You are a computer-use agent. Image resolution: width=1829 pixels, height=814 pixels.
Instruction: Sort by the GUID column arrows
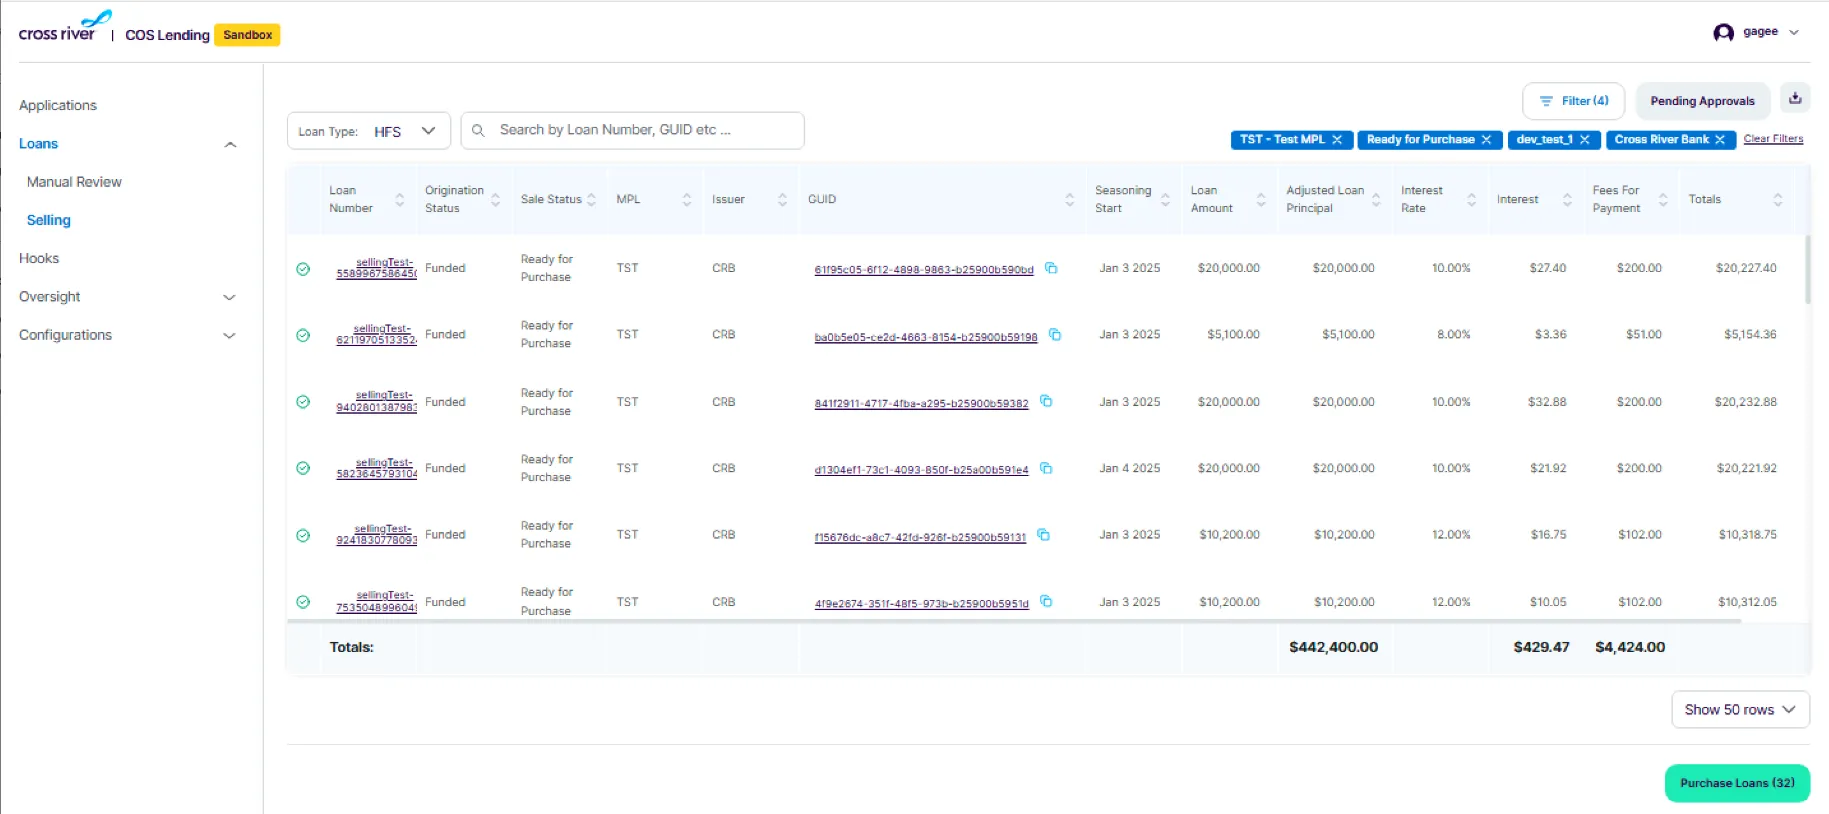pyautogui.click(x=1069, y=199)
